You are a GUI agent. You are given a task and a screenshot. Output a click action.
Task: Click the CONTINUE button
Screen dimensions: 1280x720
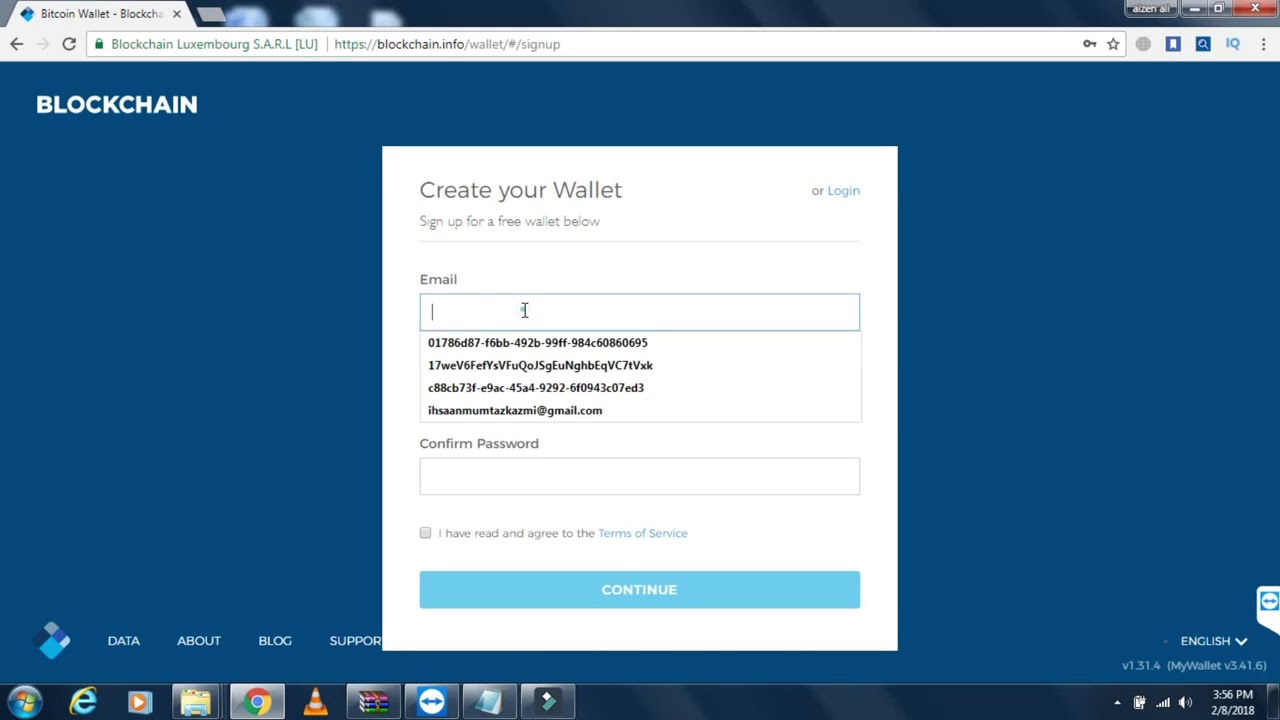click(x=639, y=590)
